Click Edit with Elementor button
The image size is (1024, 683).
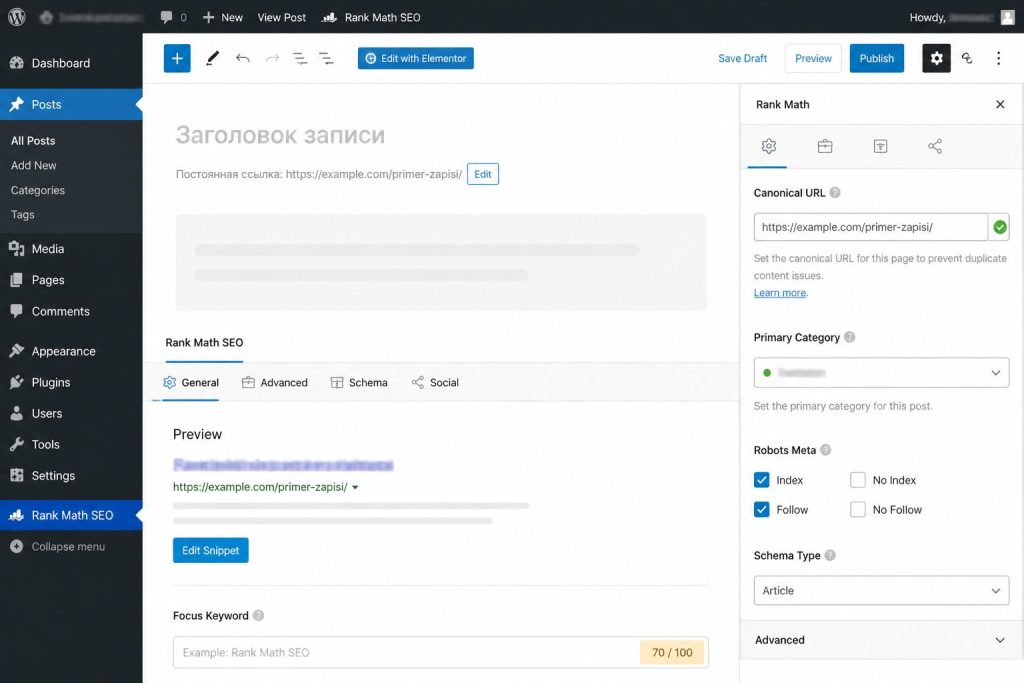[415, 58]
